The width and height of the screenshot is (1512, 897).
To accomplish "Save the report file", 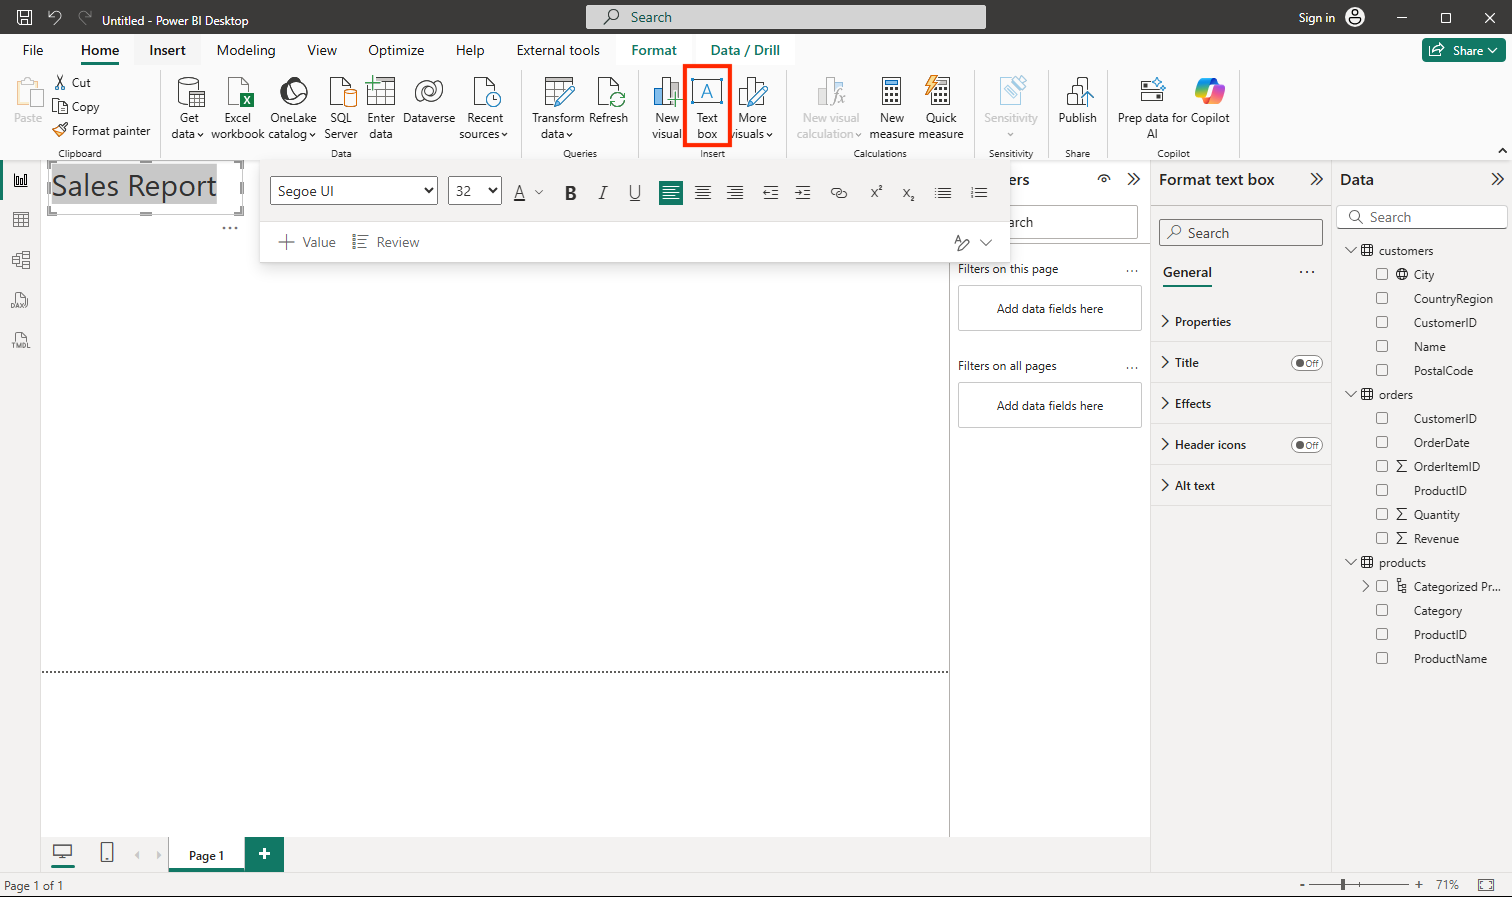I will pyautogui.click(x=25, y=17).
